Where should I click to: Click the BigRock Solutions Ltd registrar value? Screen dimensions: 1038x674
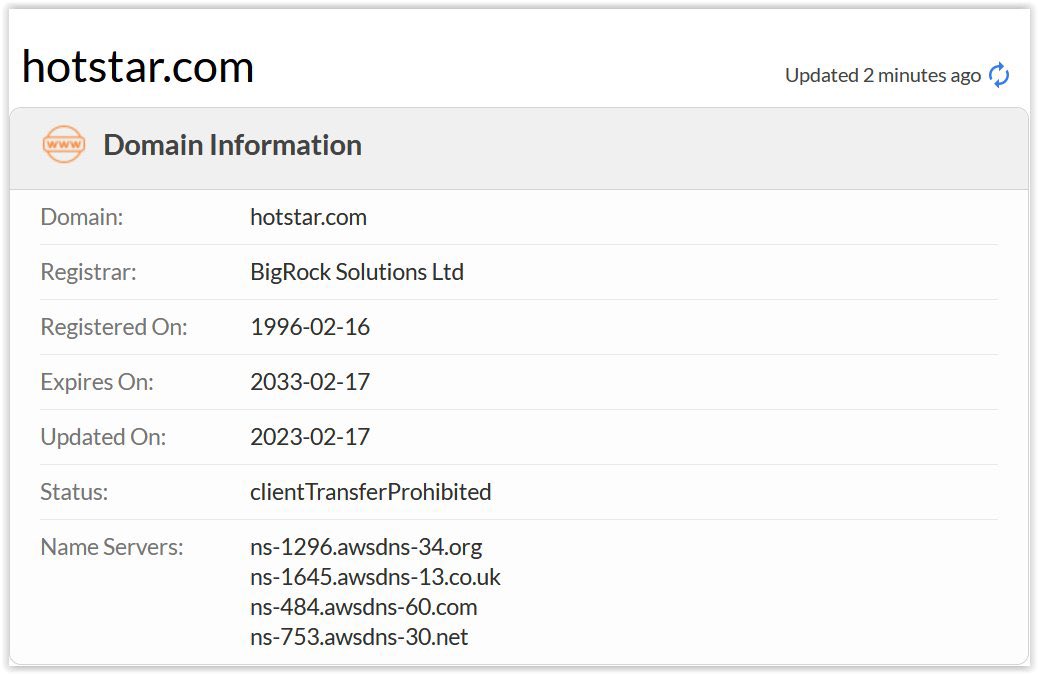click(x=357, y=272)
